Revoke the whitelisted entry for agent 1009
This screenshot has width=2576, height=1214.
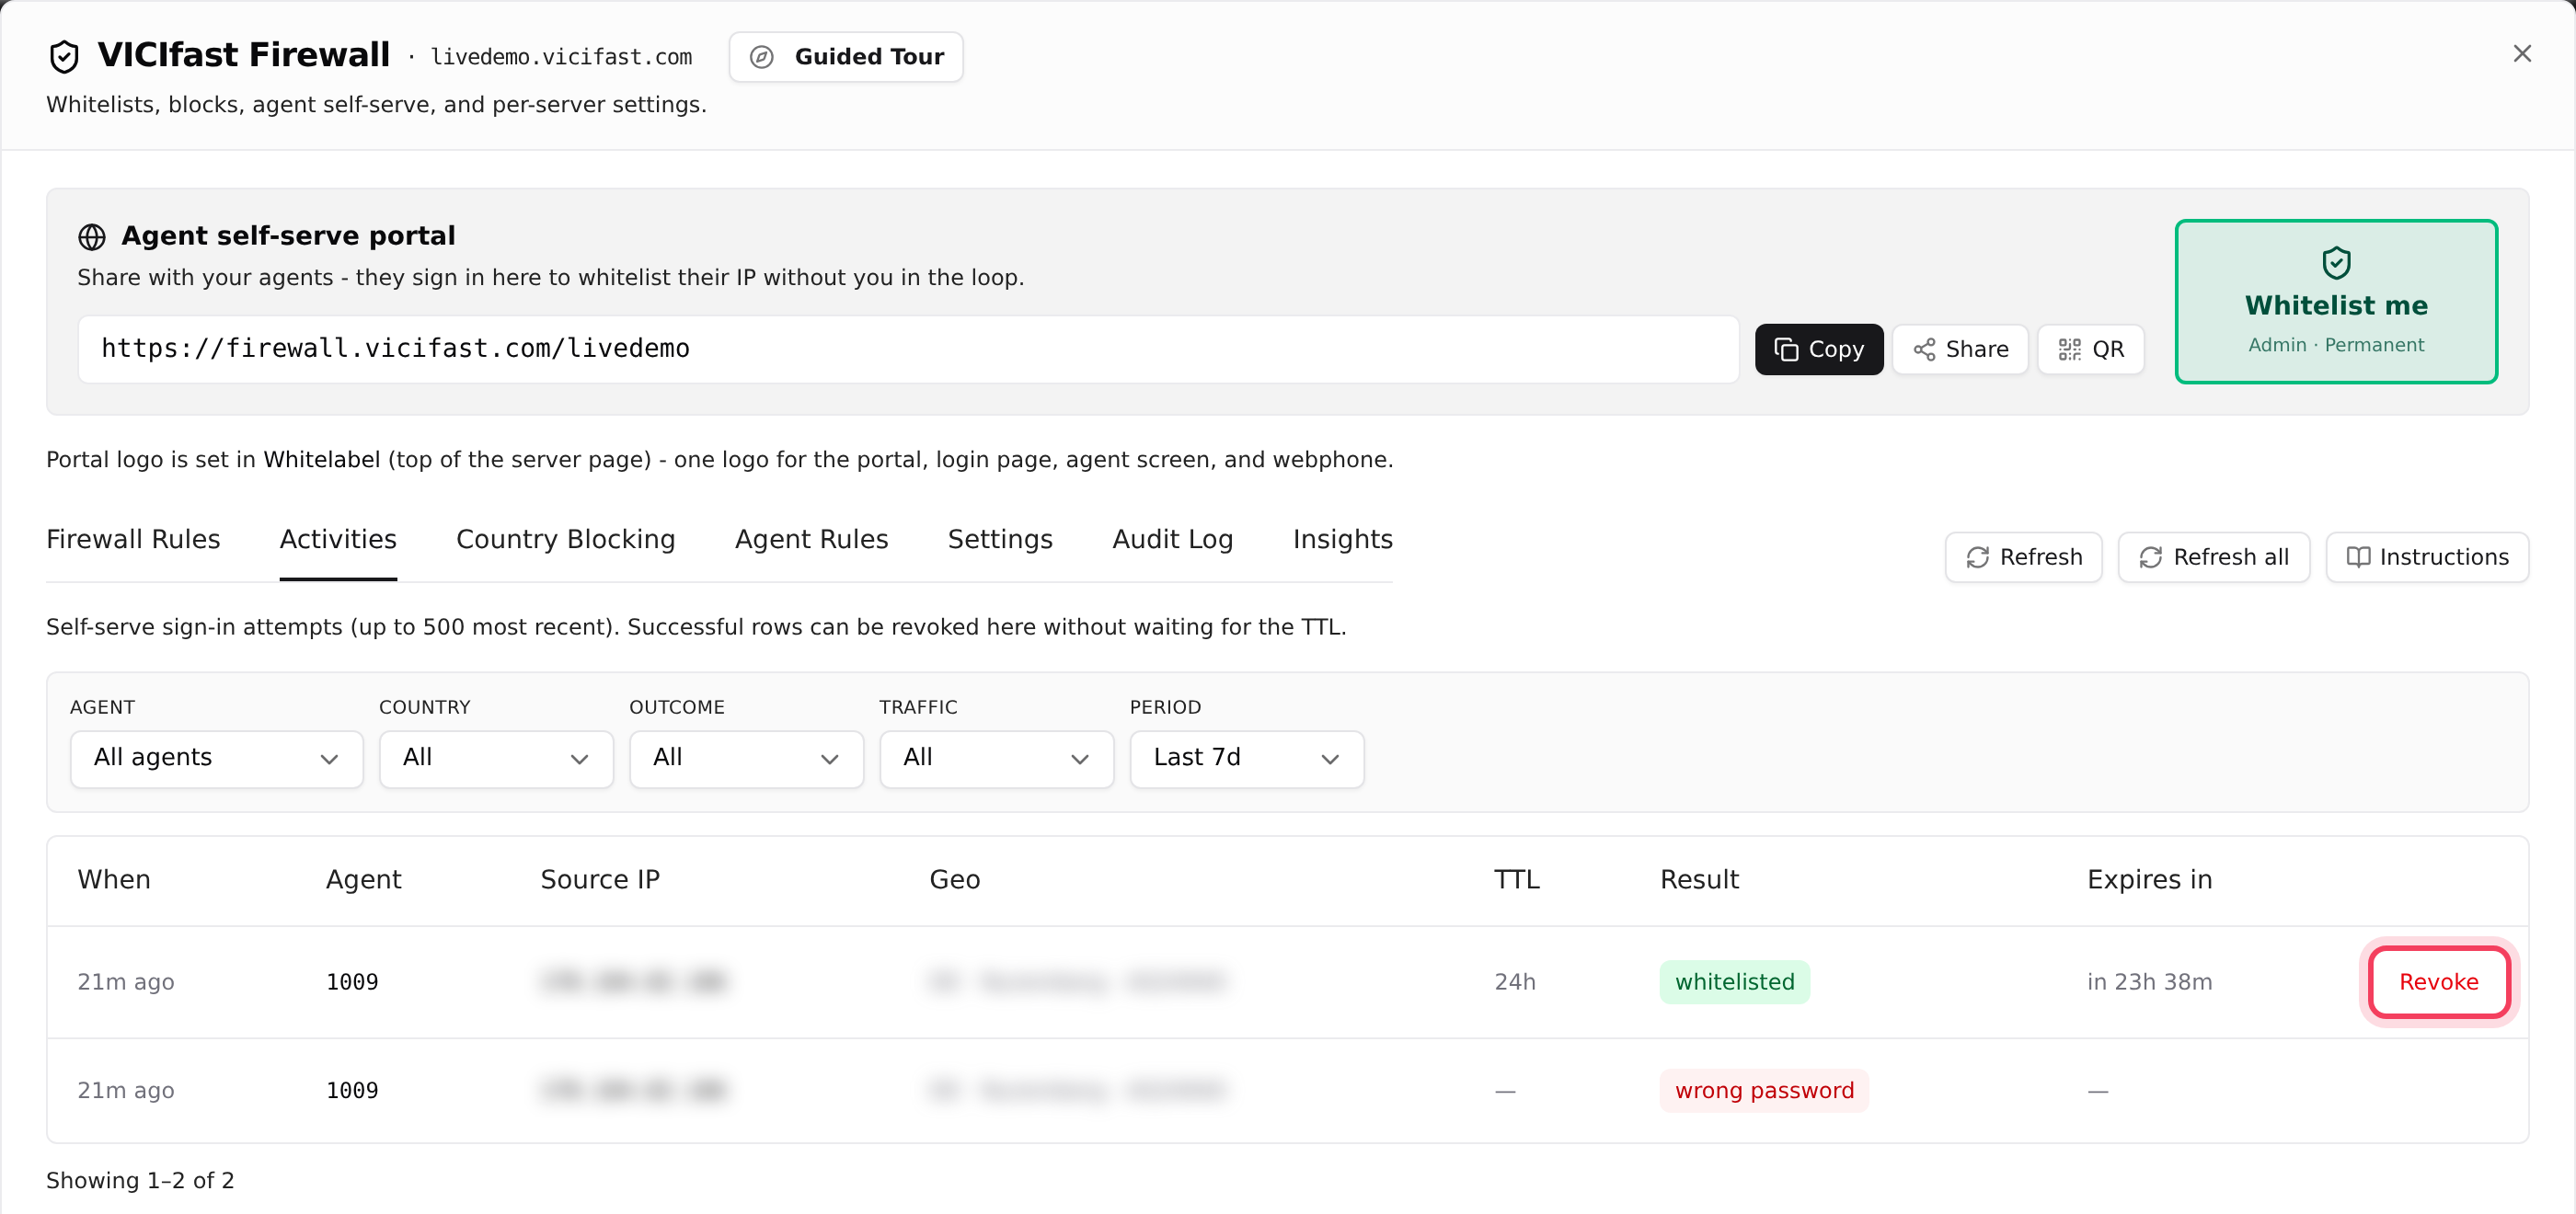pyautogui.click(x=2439, y=982)
